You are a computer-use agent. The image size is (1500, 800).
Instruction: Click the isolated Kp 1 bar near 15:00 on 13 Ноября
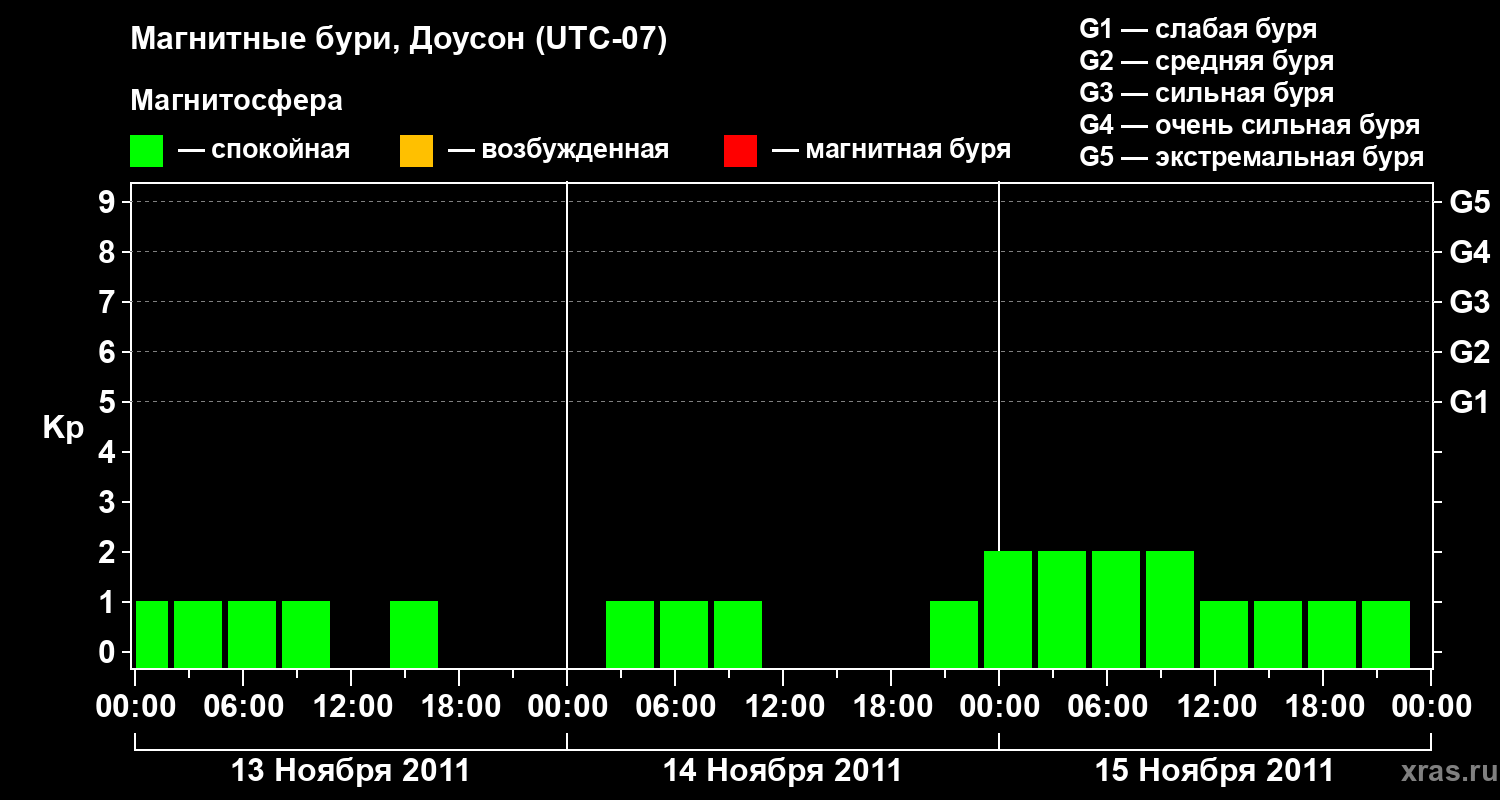pyautogui.click(x=414, y=634)
